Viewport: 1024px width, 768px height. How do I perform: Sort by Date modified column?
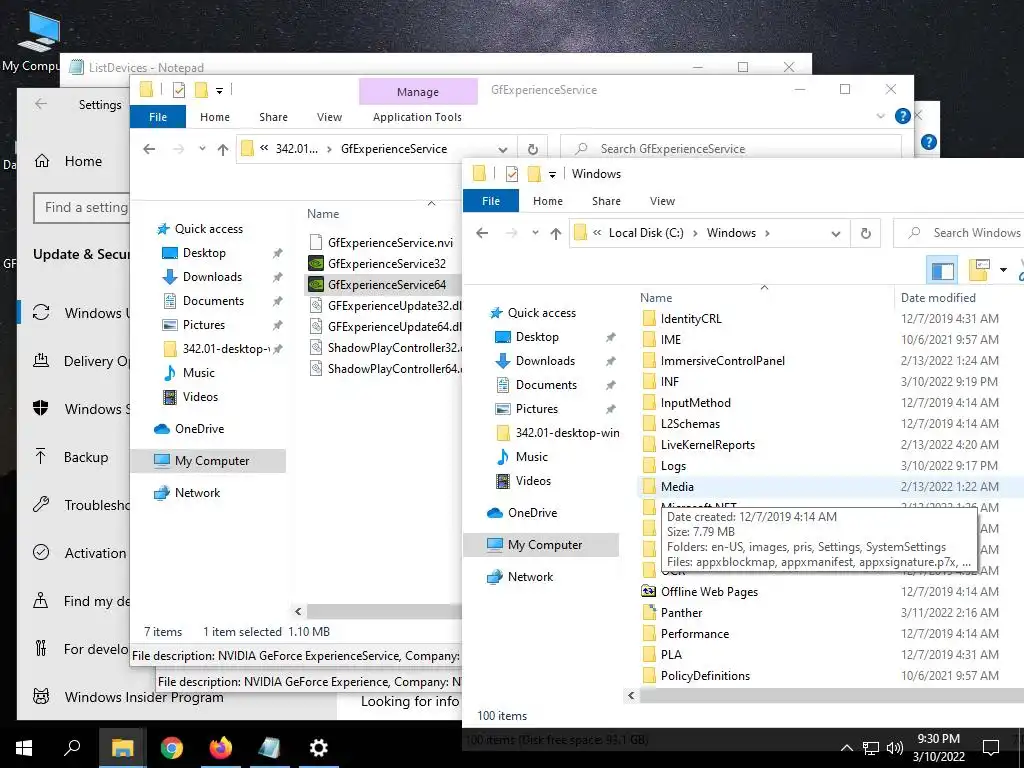[938, 298]
